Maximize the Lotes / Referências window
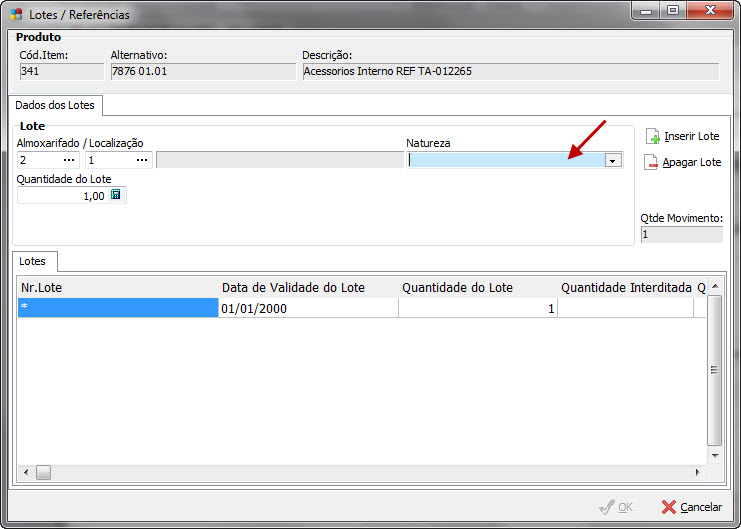This screenshot has width=741, height=529. point(673,11)
